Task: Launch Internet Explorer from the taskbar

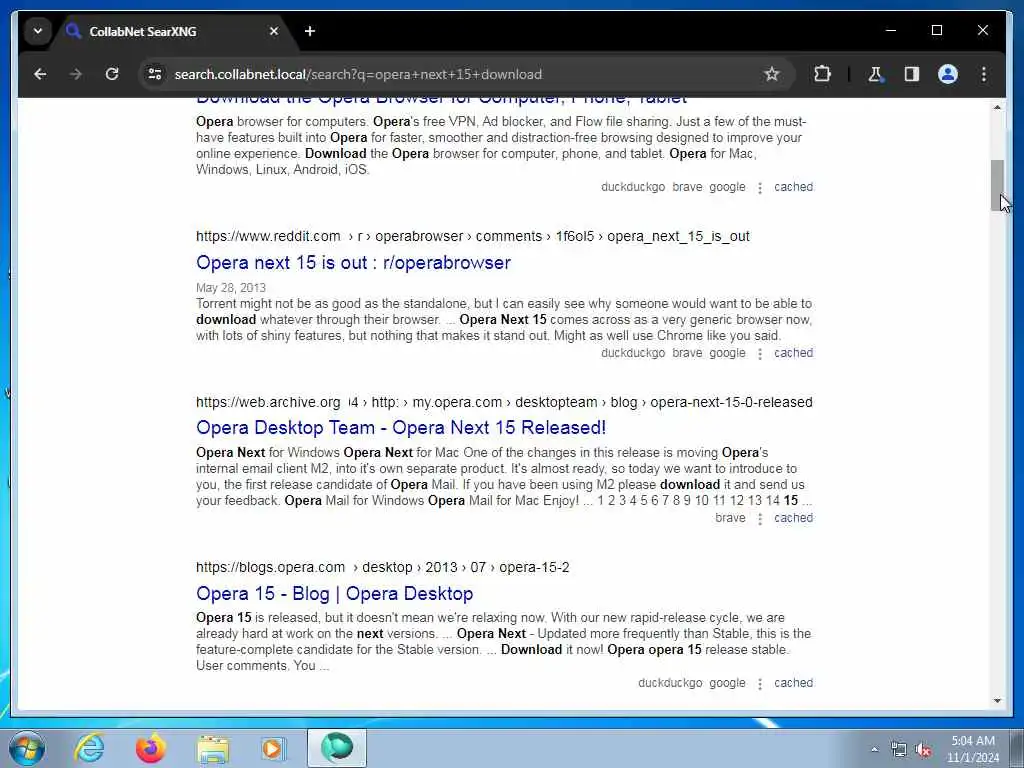Action: tap(89, 748)
